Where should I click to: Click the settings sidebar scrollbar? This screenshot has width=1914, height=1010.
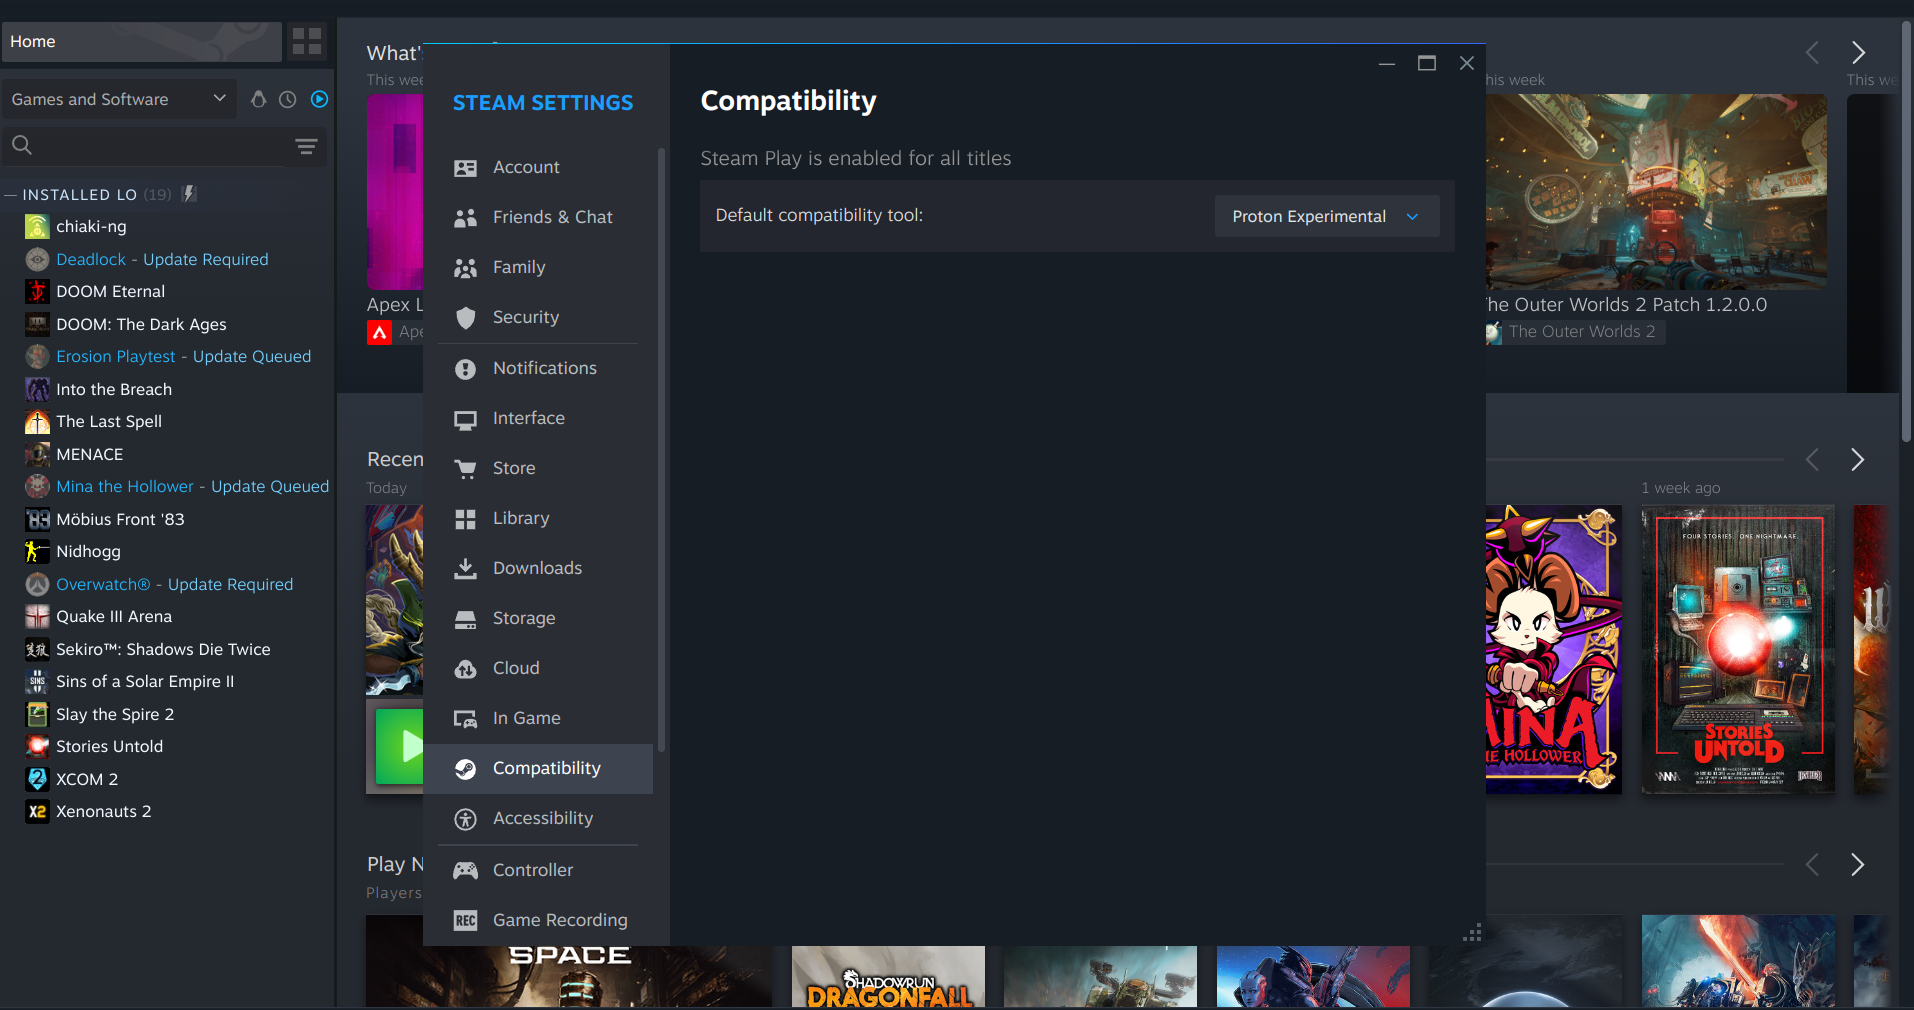tap(661, 450)
